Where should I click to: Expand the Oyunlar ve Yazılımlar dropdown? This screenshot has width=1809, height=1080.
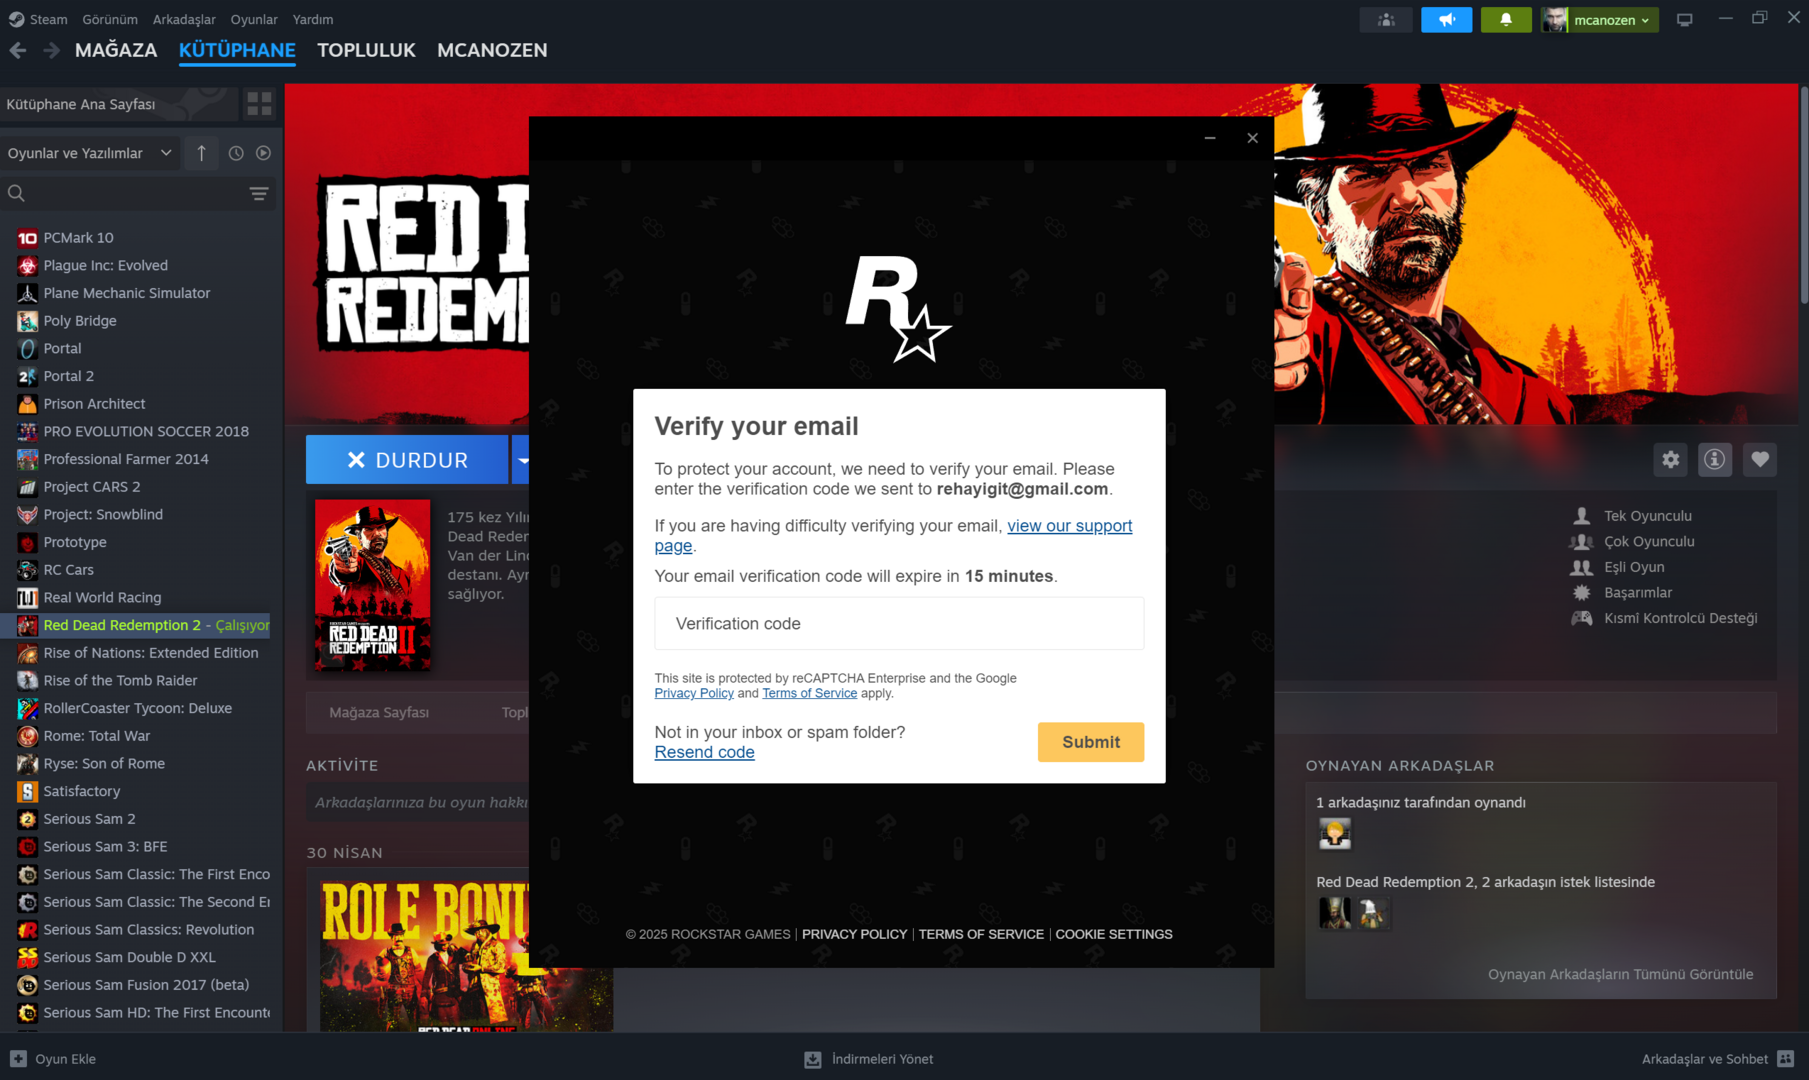[90, 153]
